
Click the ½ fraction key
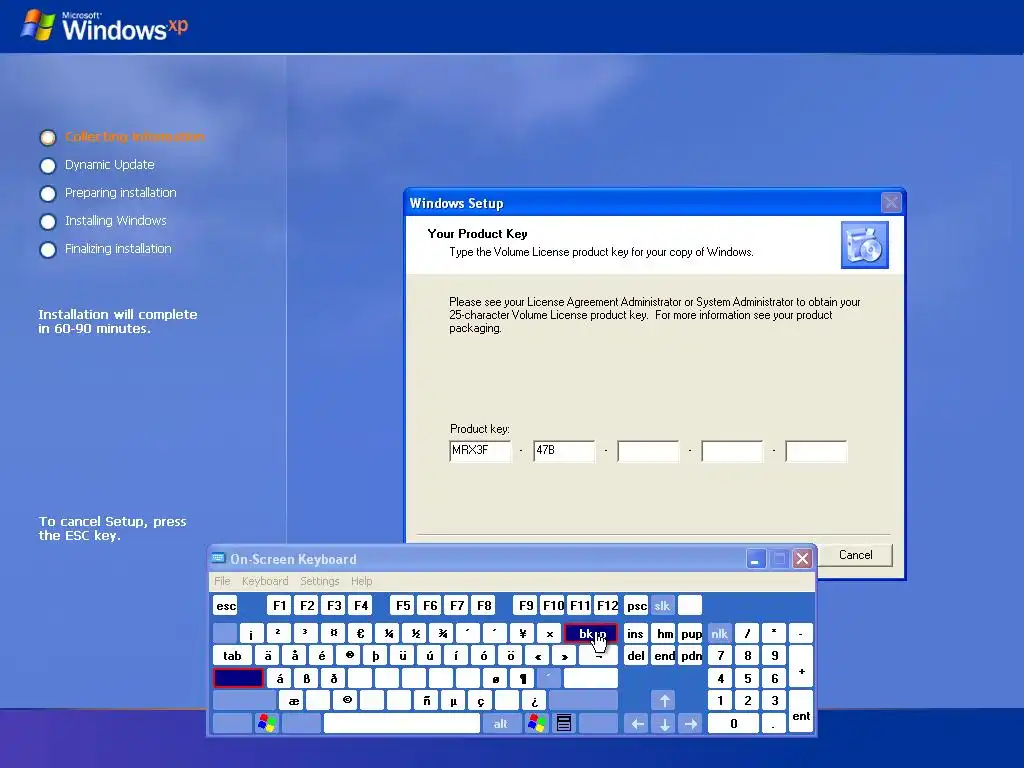pyautogui.click(x=415, y=633)
